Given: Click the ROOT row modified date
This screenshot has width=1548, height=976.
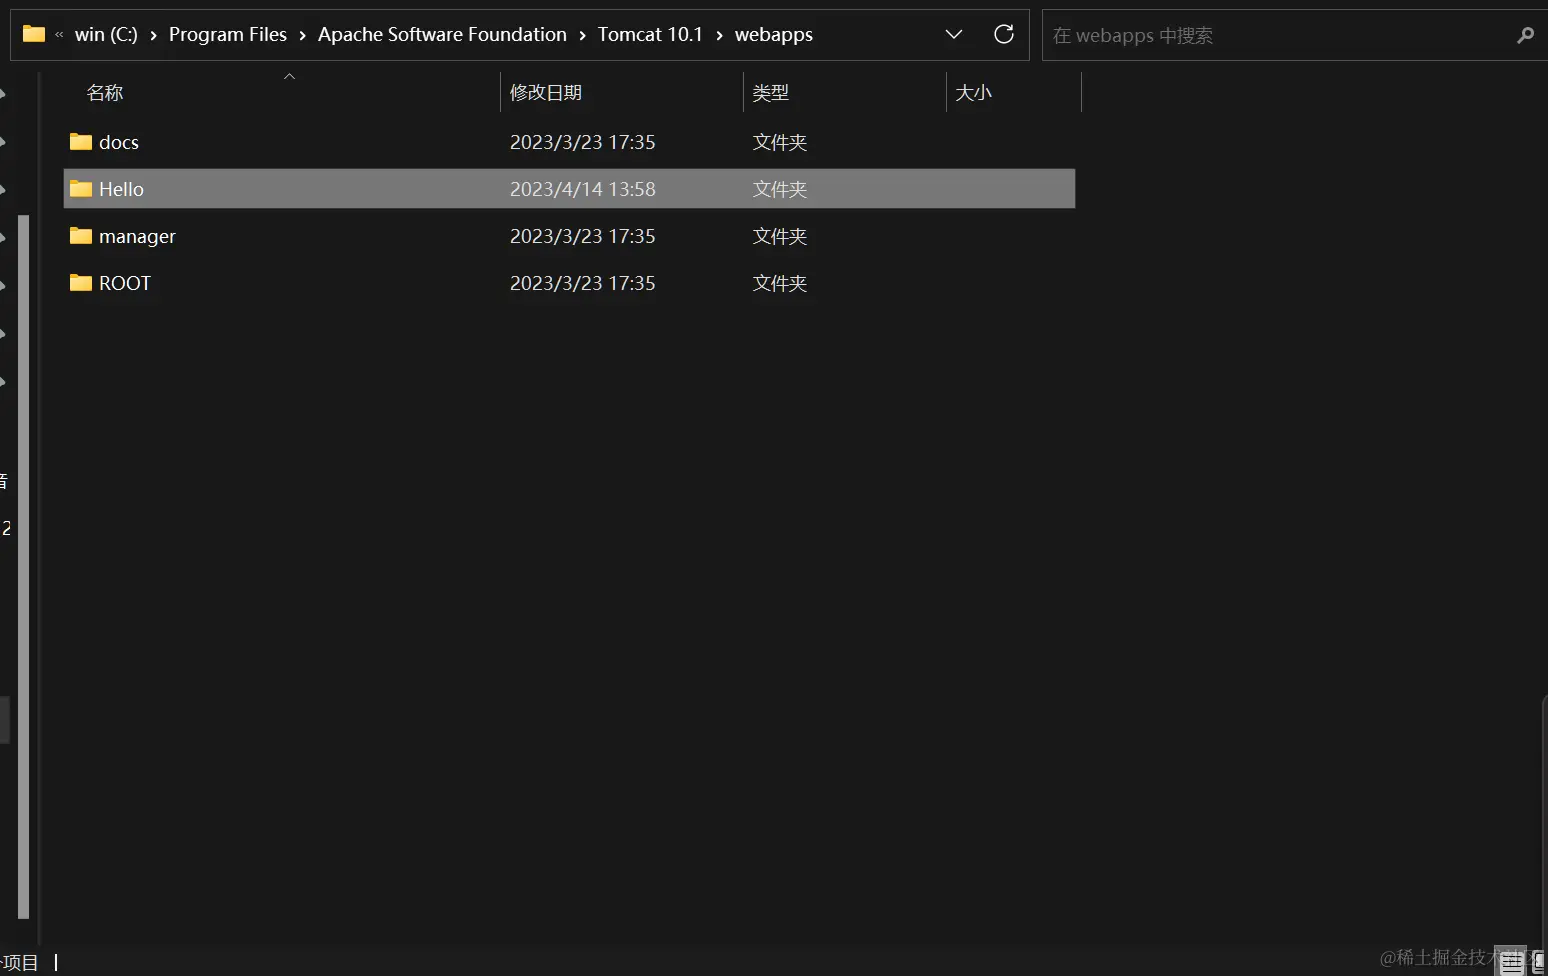Looking at the screenshot, I should pyautogui.click(x=583, y=283).
